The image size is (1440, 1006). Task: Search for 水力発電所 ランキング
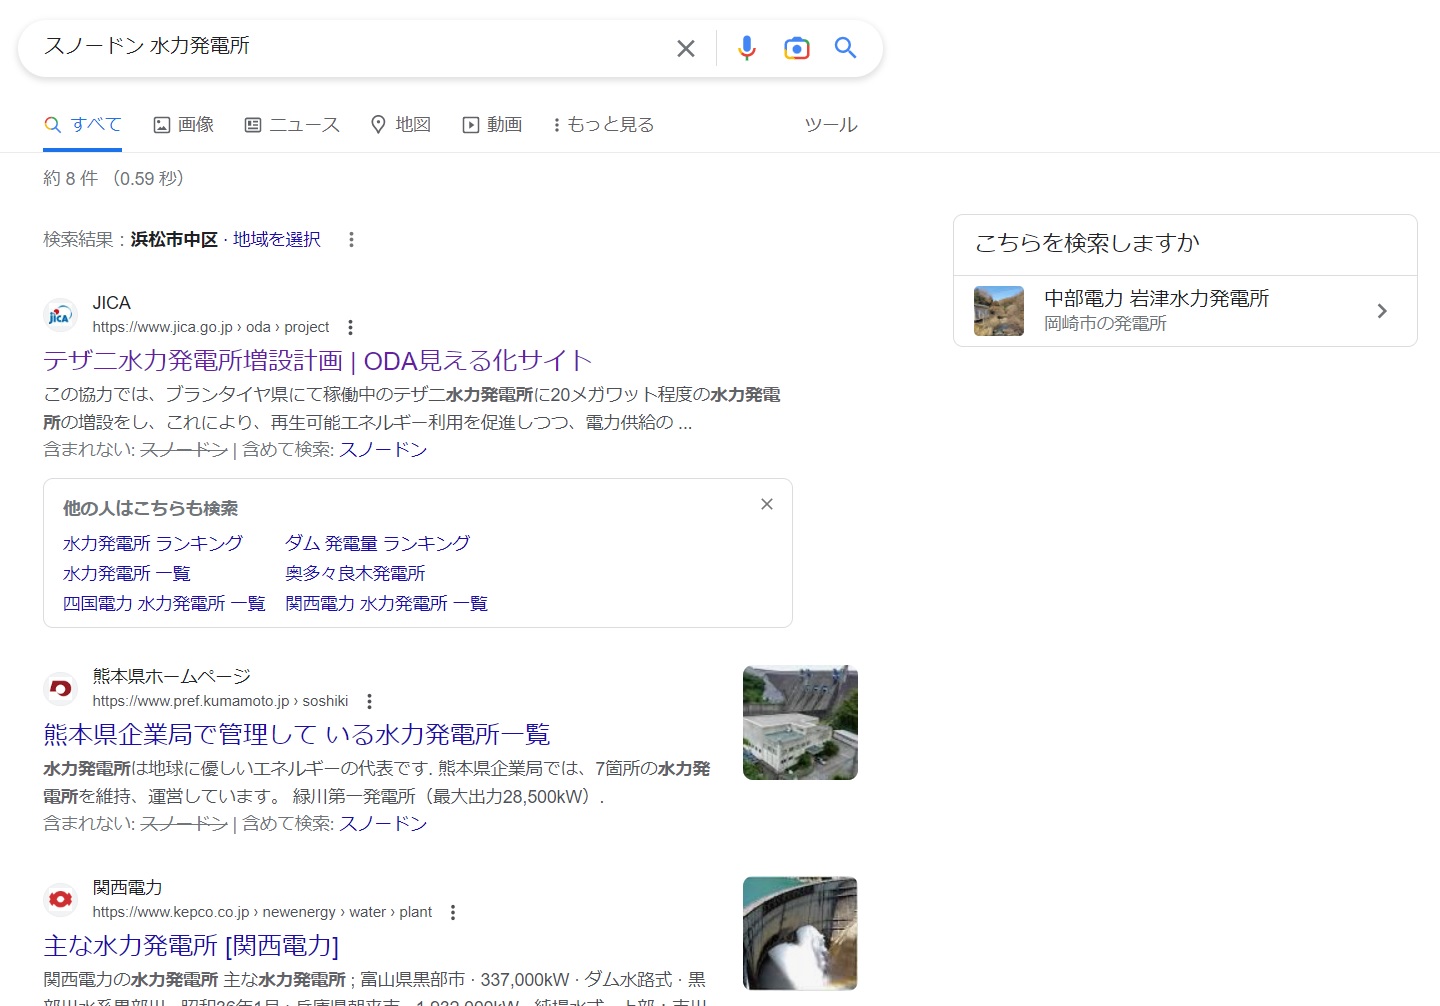(153, 544)
